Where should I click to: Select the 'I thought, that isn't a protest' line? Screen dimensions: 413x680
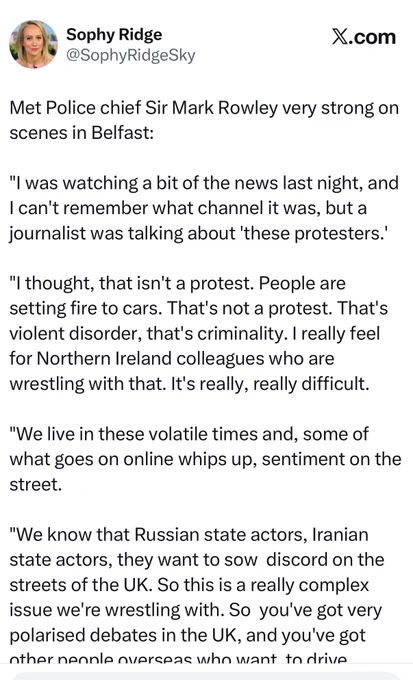pyautogui.click(x=177, y=284)
